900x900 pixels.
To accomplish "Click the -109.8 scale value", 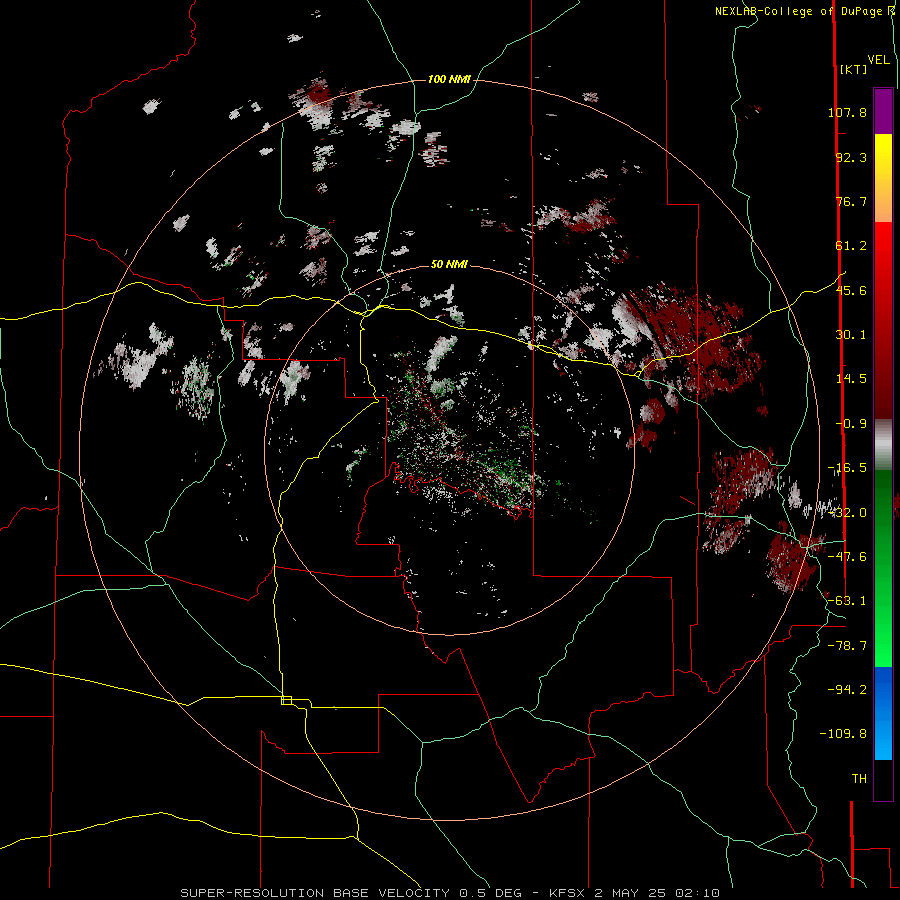I will 843,734.
